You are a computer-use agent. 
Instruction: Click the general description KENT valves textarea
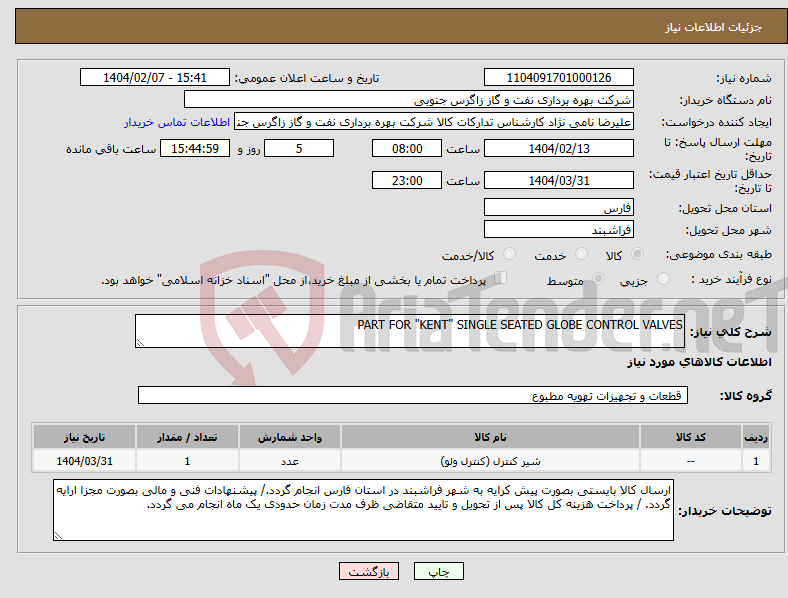coord(410,331)
